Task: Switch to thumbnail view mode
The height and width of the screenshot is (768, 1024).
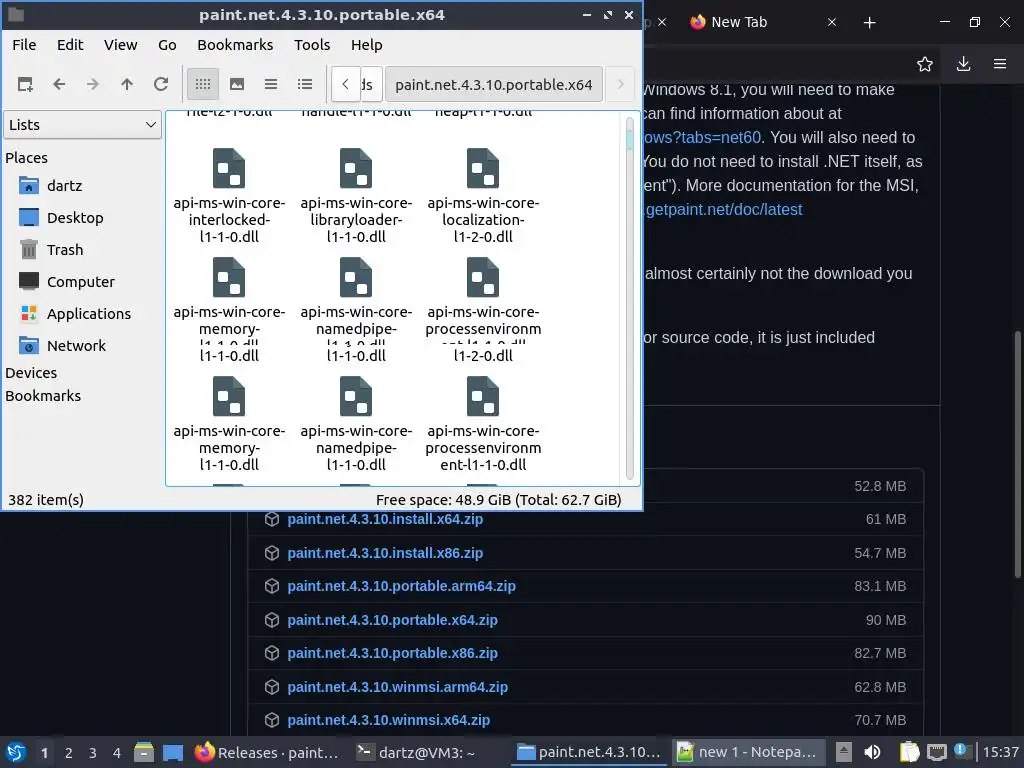Action: 237,84
